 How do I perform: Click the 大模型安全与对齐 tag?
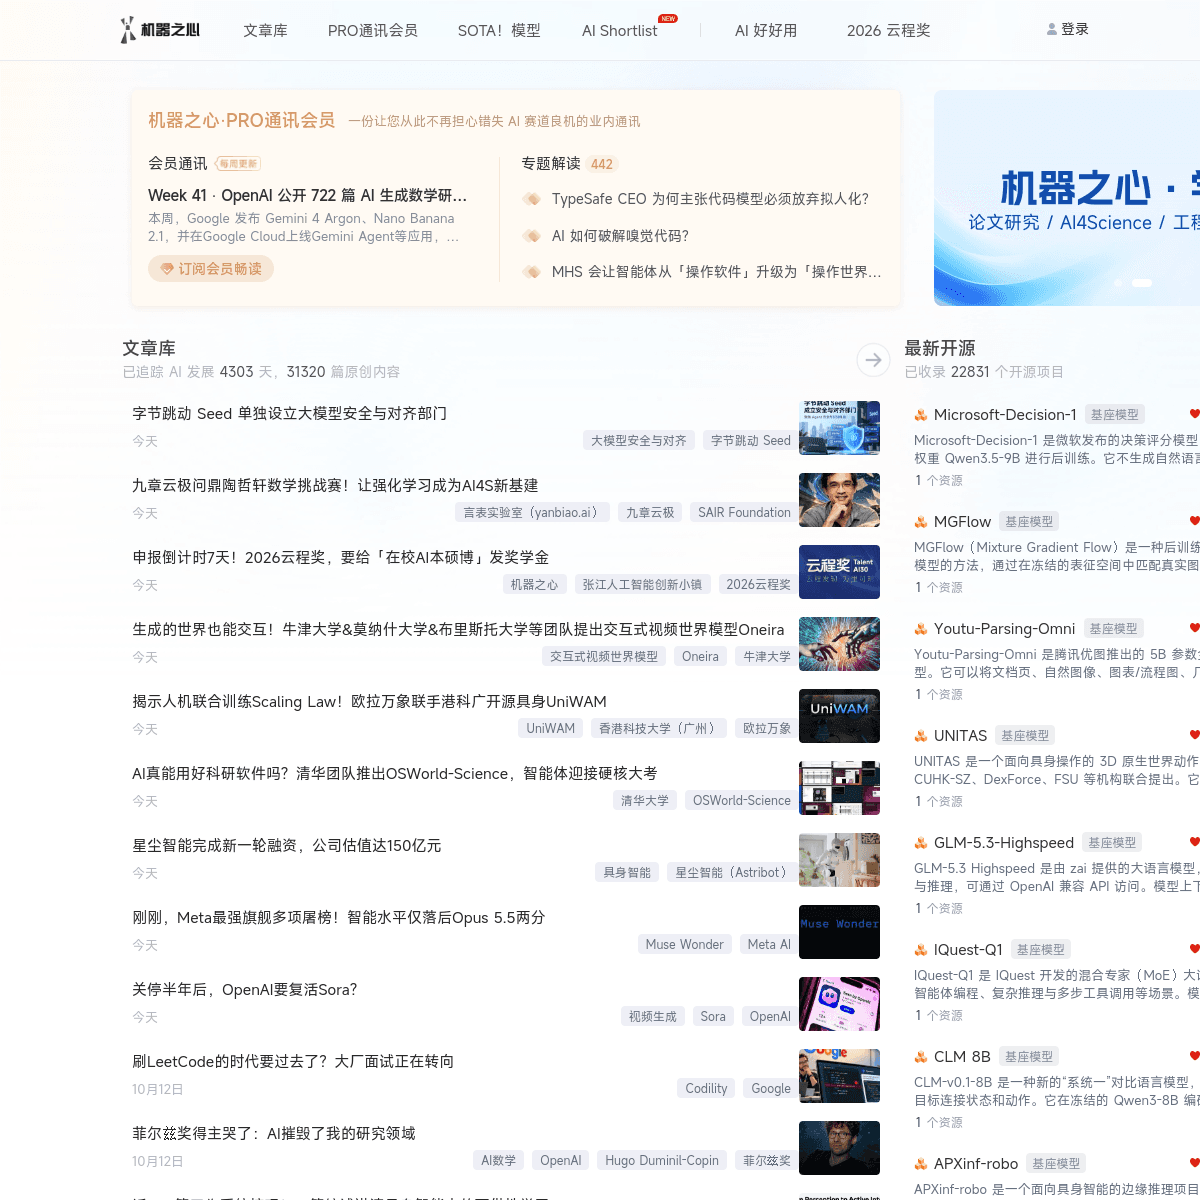pyautogui.click(x=639, y=440)
